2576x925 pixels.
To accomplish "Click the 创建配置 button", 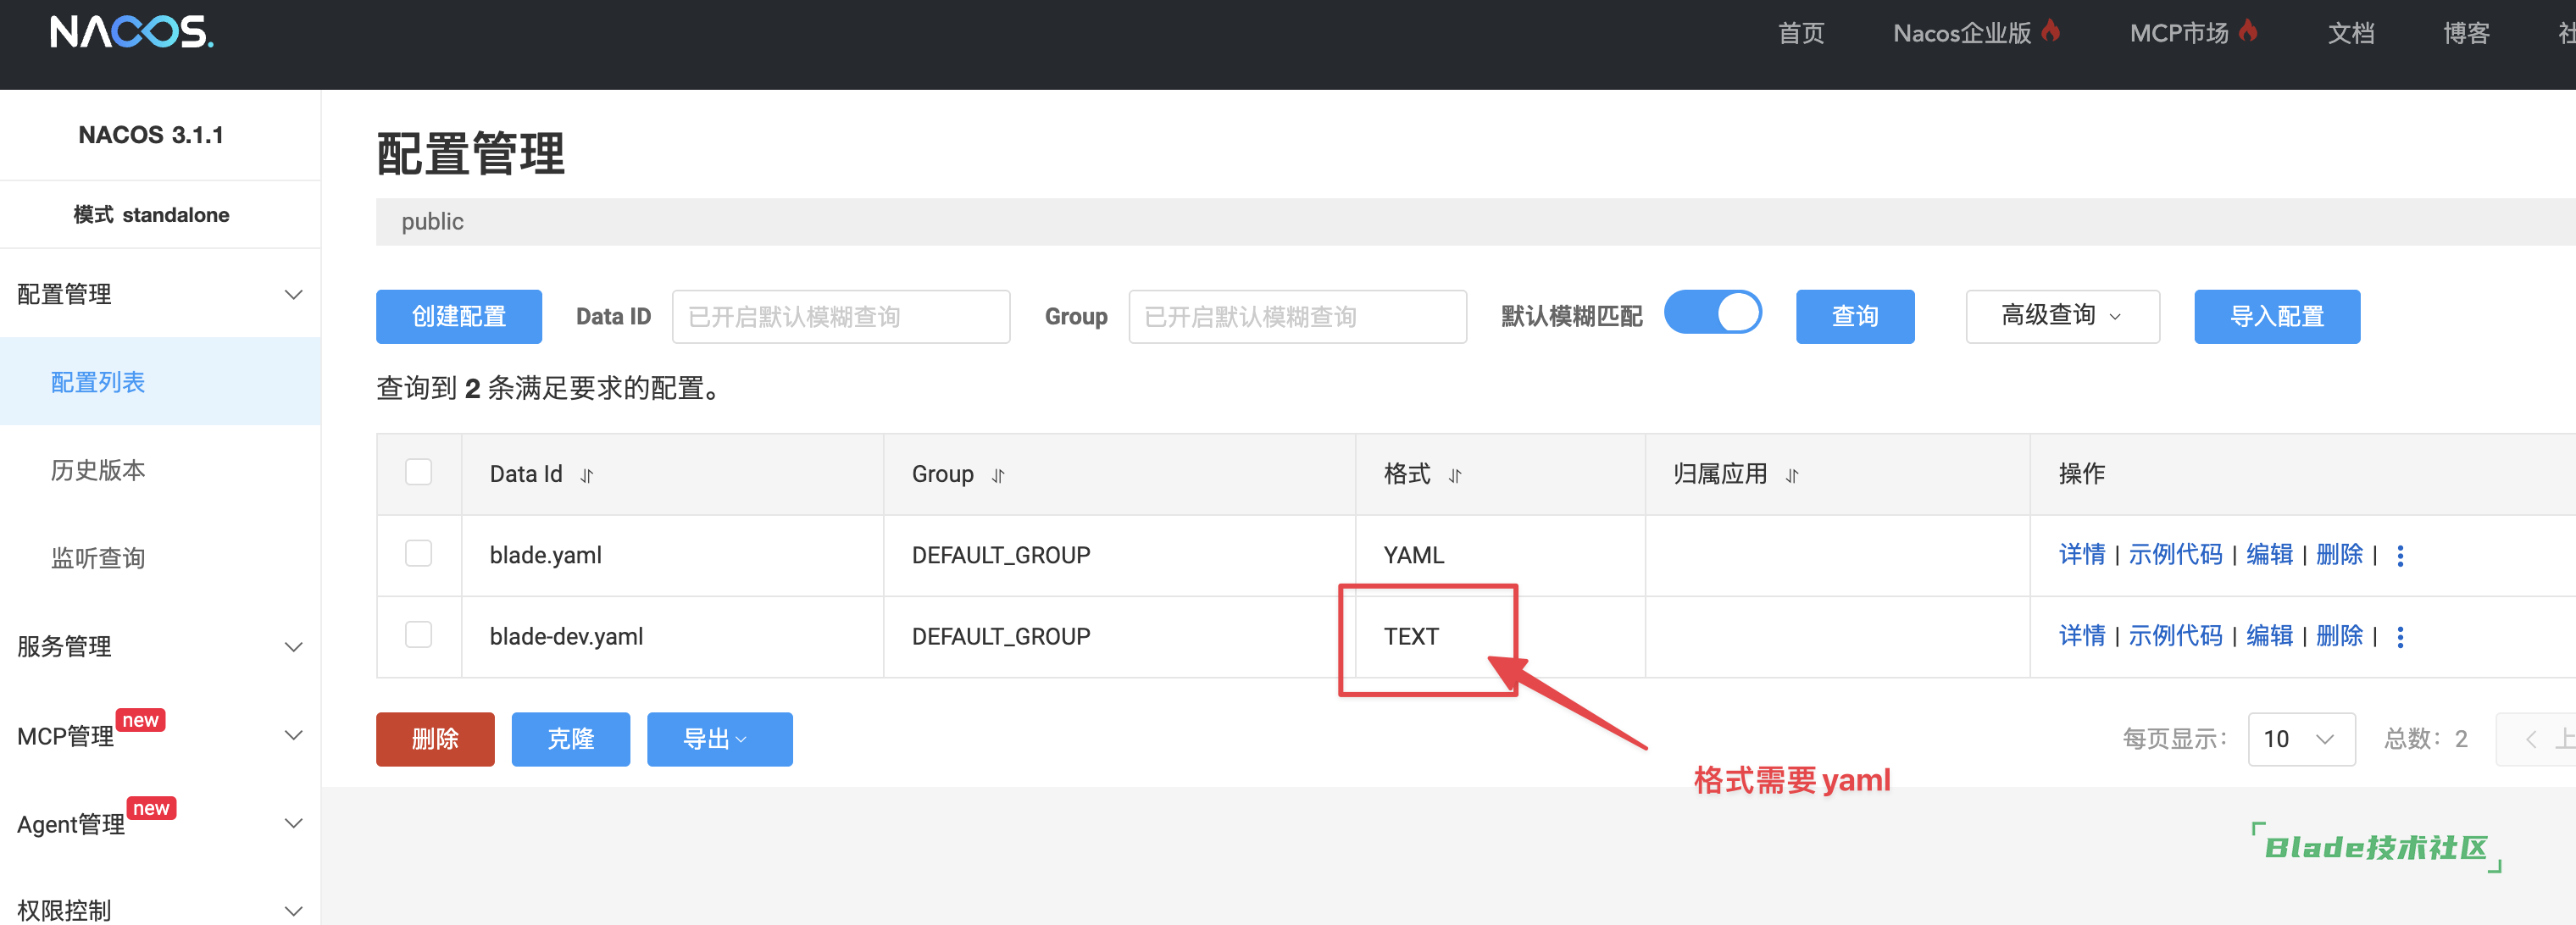I will click(458, 316).
